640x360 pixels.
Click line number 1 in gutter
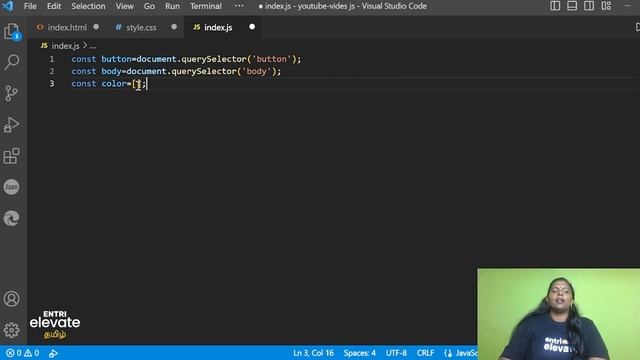(52, 59)
